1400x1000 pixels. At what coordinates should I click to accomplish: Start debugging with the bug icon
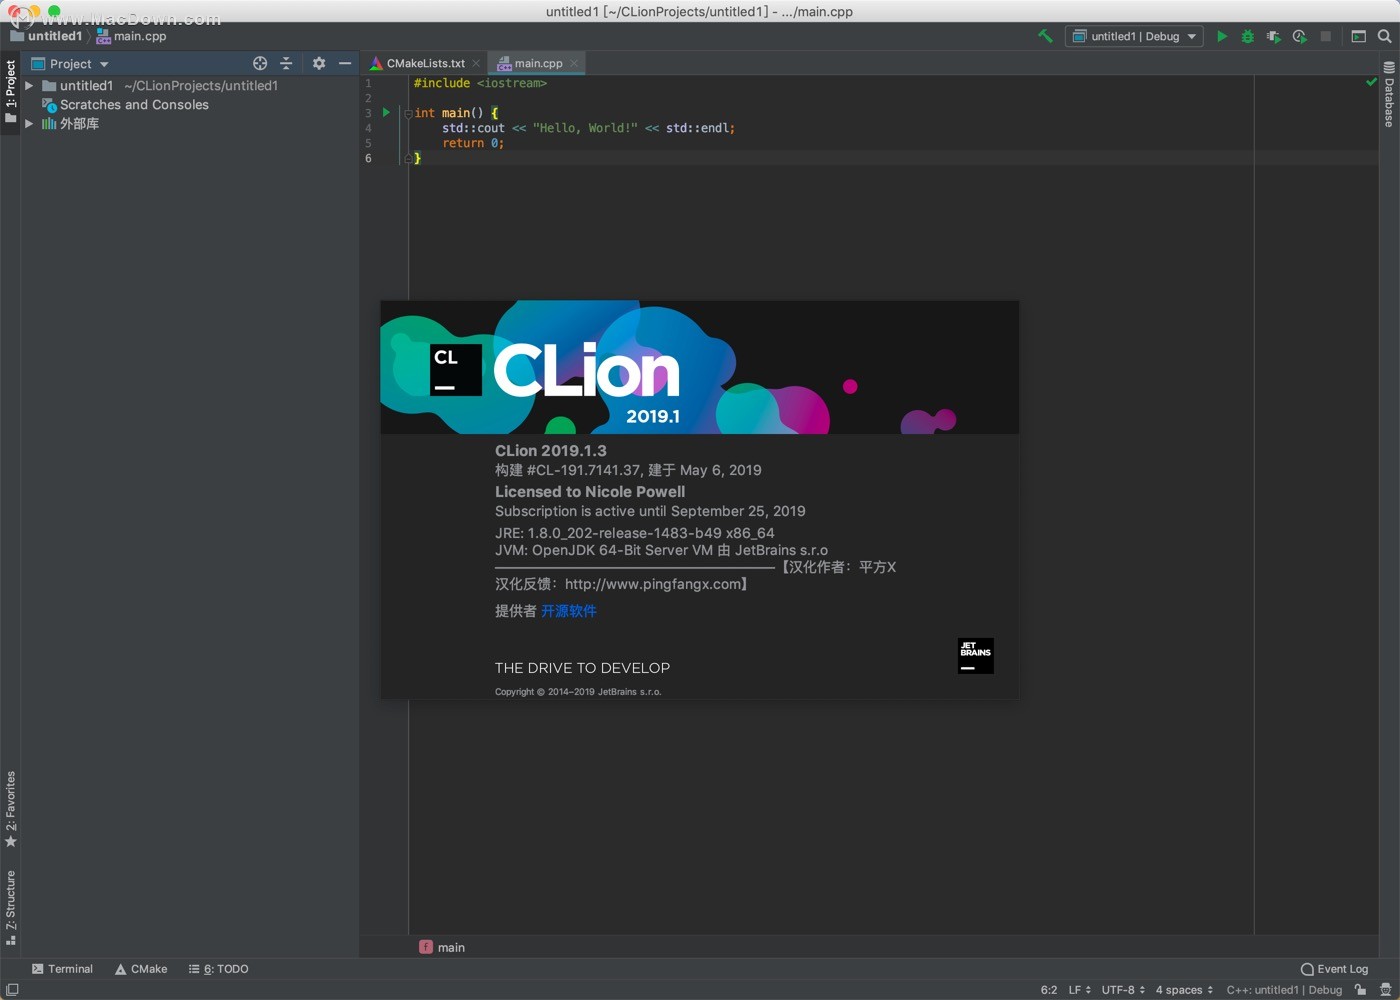coord(1247,36)
